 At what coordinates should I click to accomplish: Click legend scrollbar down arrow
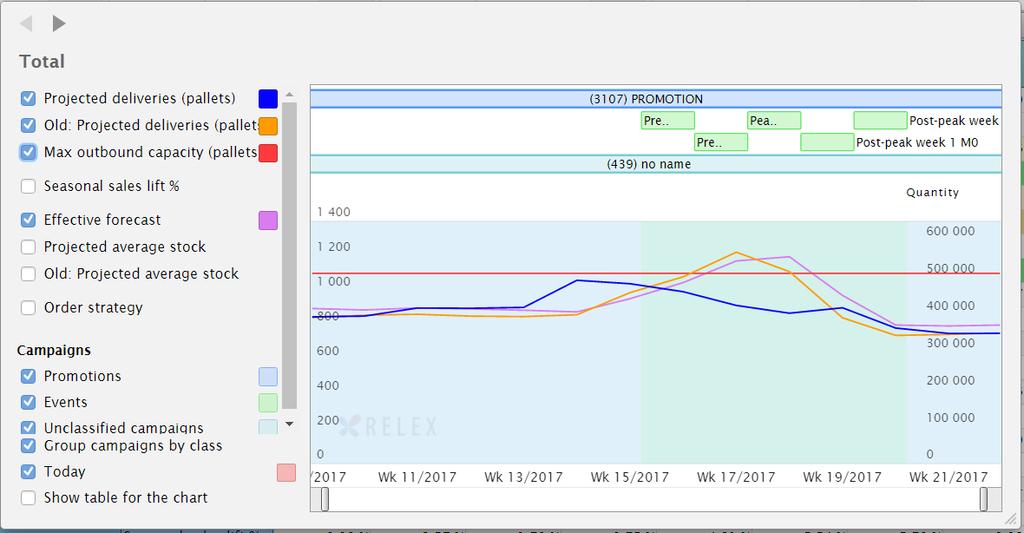tap(289, 424)
